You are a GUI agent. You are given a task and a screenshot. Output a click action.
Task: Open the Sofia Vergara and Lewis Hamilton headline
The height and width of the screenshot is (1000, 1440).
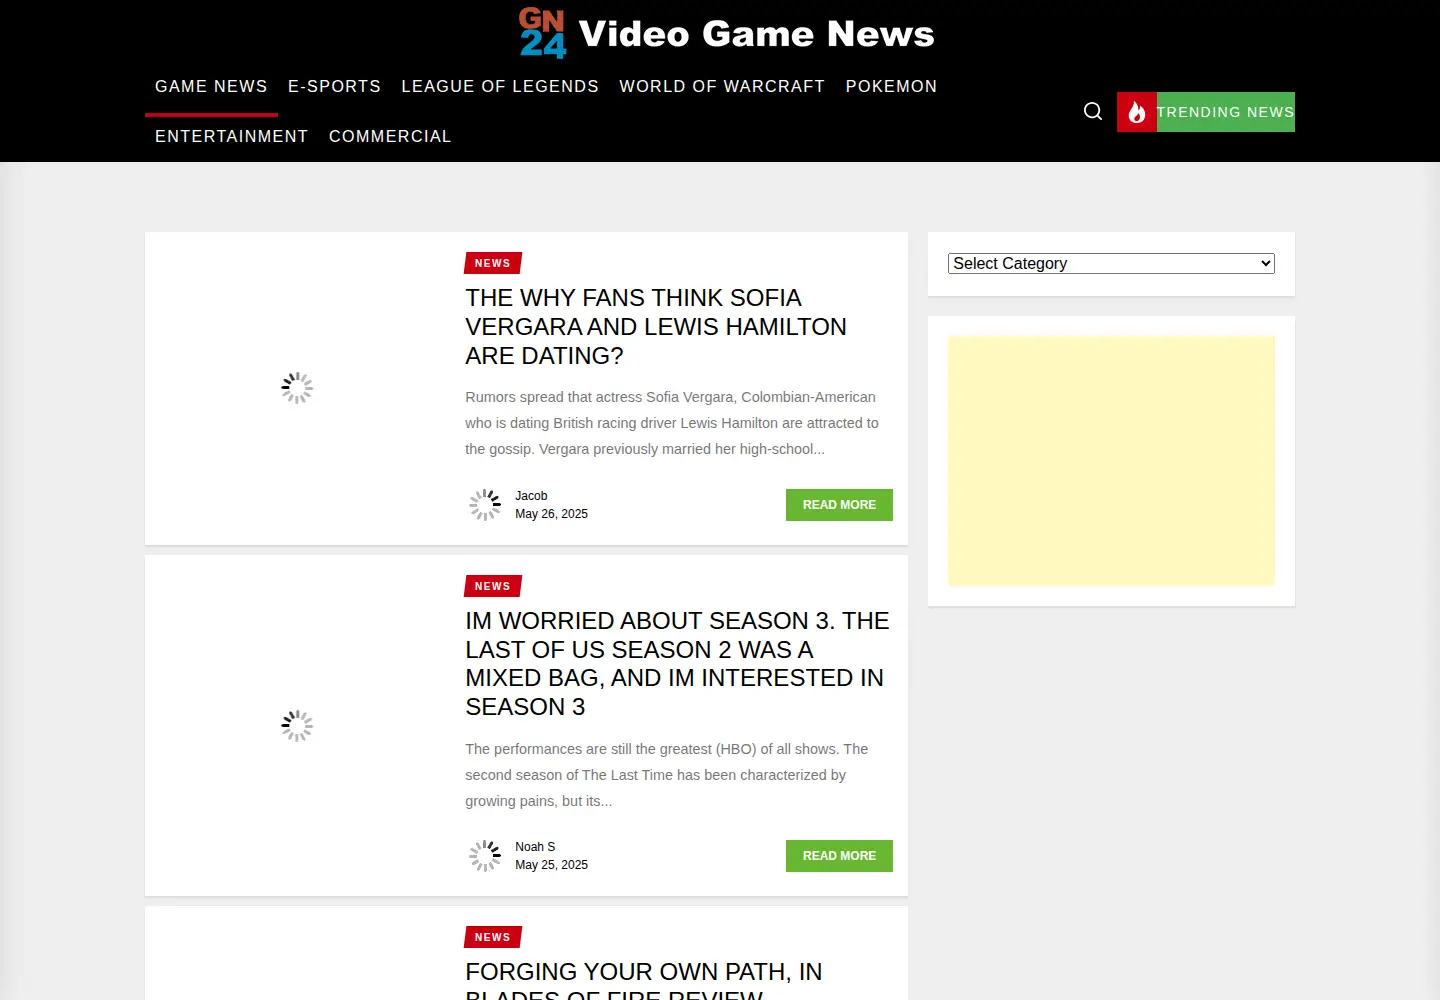tap(656, 327)
